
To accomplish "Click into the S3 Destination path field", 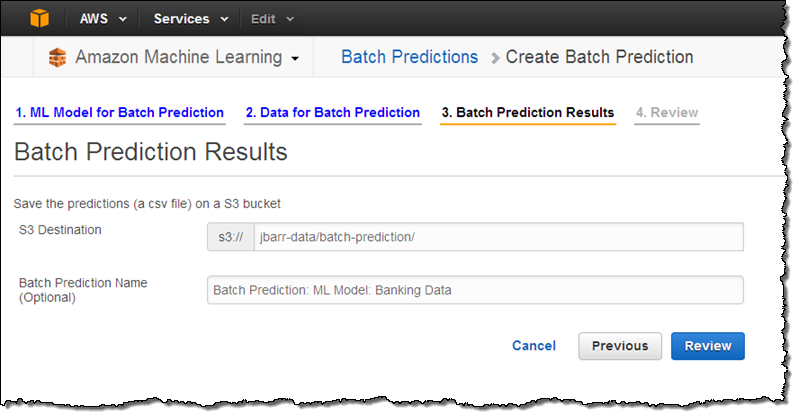I will pos(498,237).
